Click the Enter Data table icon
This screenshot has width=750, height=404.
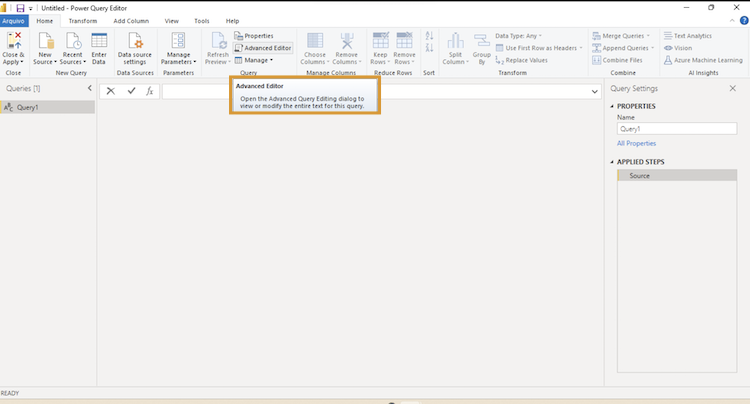point(99,41)
